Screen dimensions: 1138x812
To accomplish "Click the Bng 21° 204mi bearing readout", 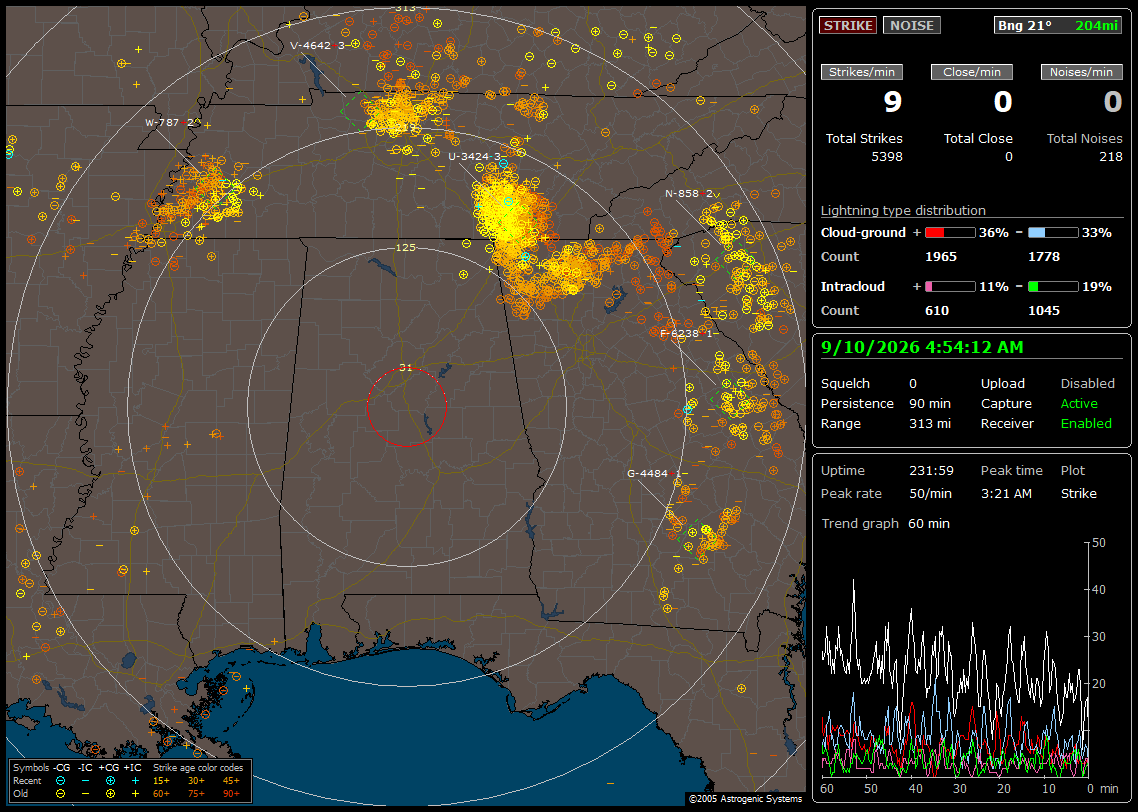I will [x=1058, y=25].
